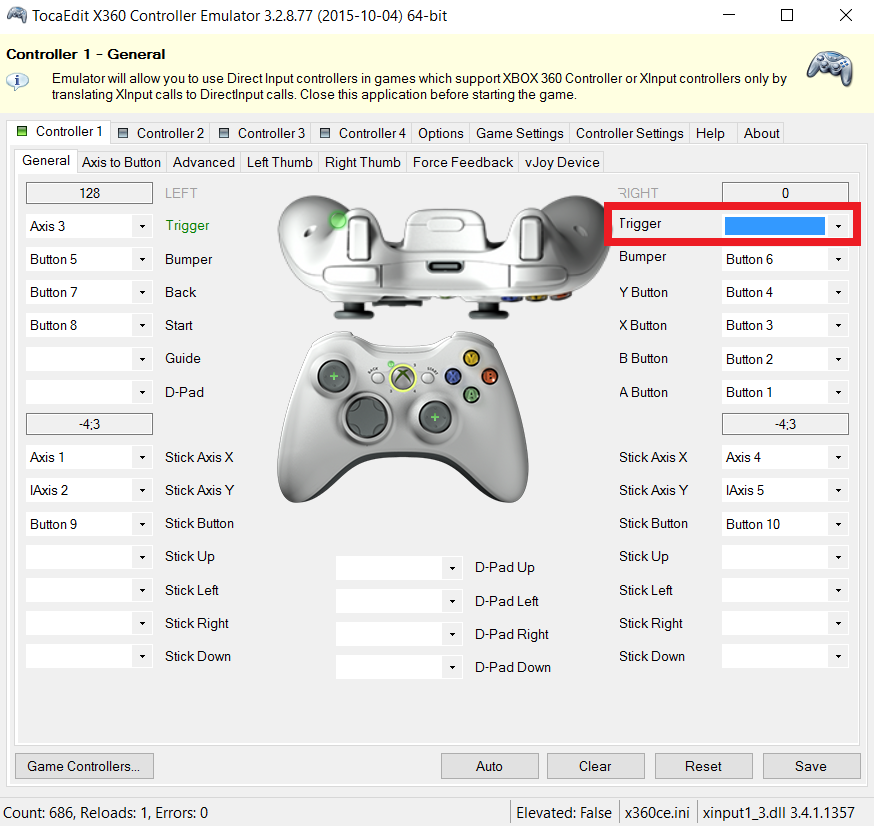874x826 pixels.
Task: Click the front-view Xbox 360 controller image
Action: tap(402, 417)
